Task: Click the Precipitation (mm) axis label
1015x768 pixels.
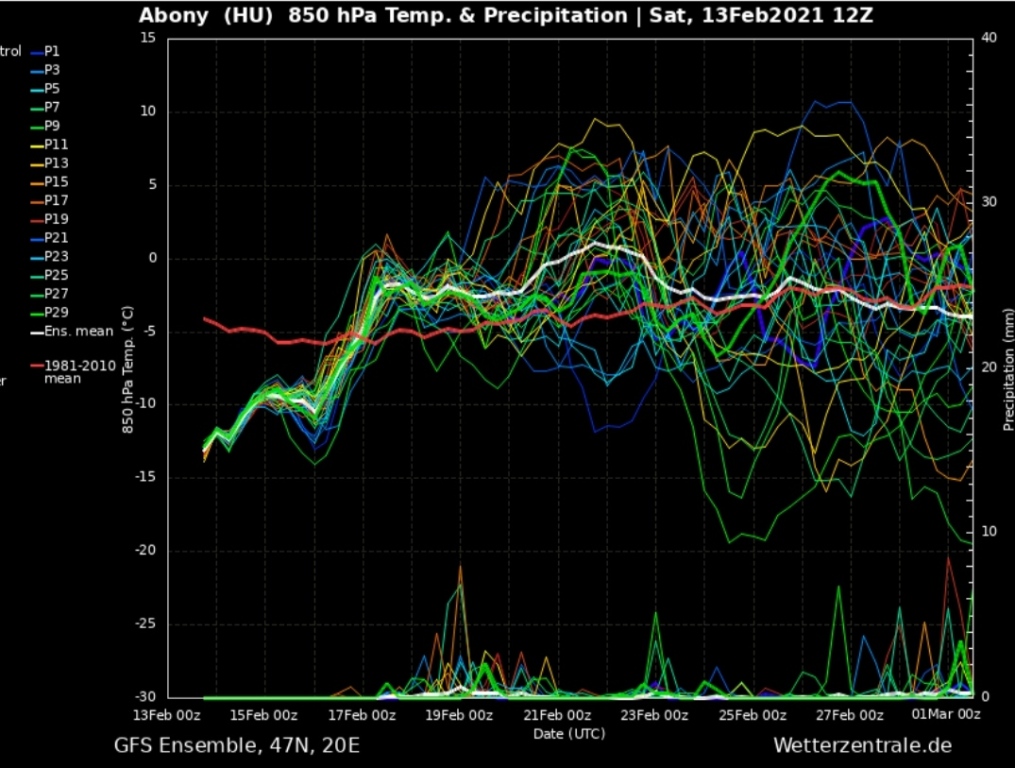Action: pyautogui.click(x=1008, y=368)
